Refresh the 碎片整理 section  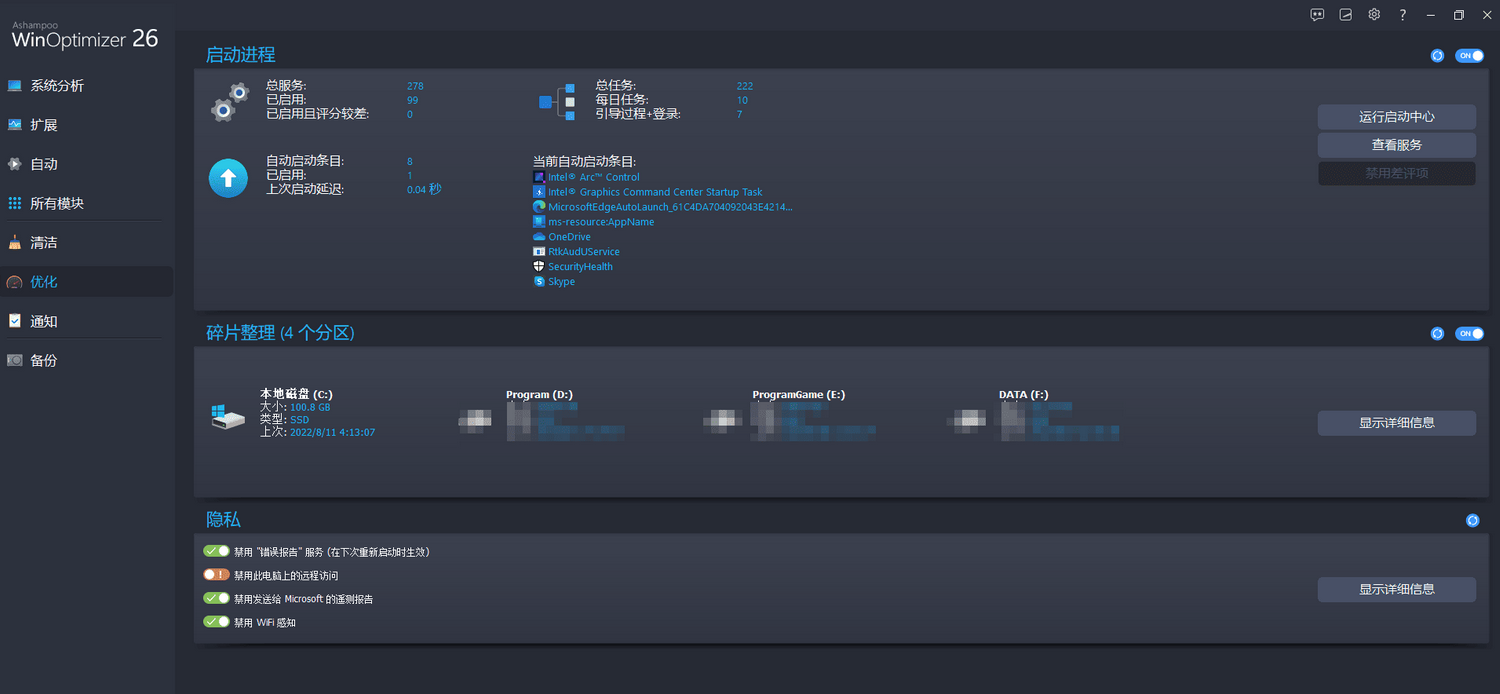[x=1437, y=333]
